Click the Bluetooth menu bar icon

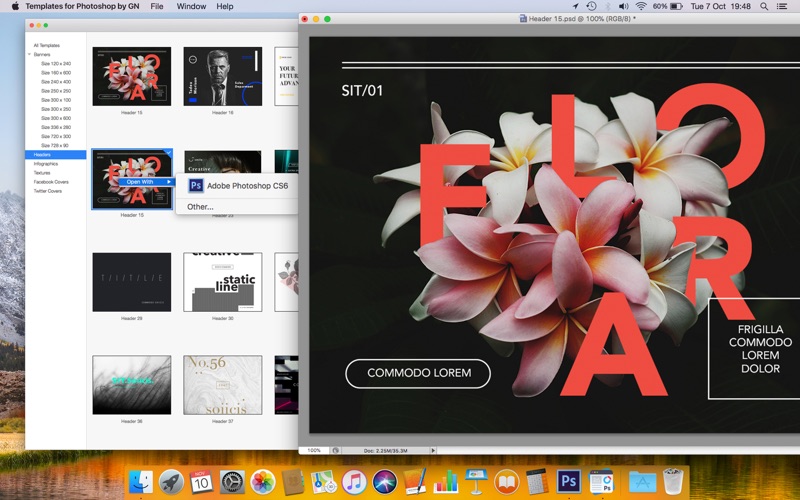click(608, 6)
